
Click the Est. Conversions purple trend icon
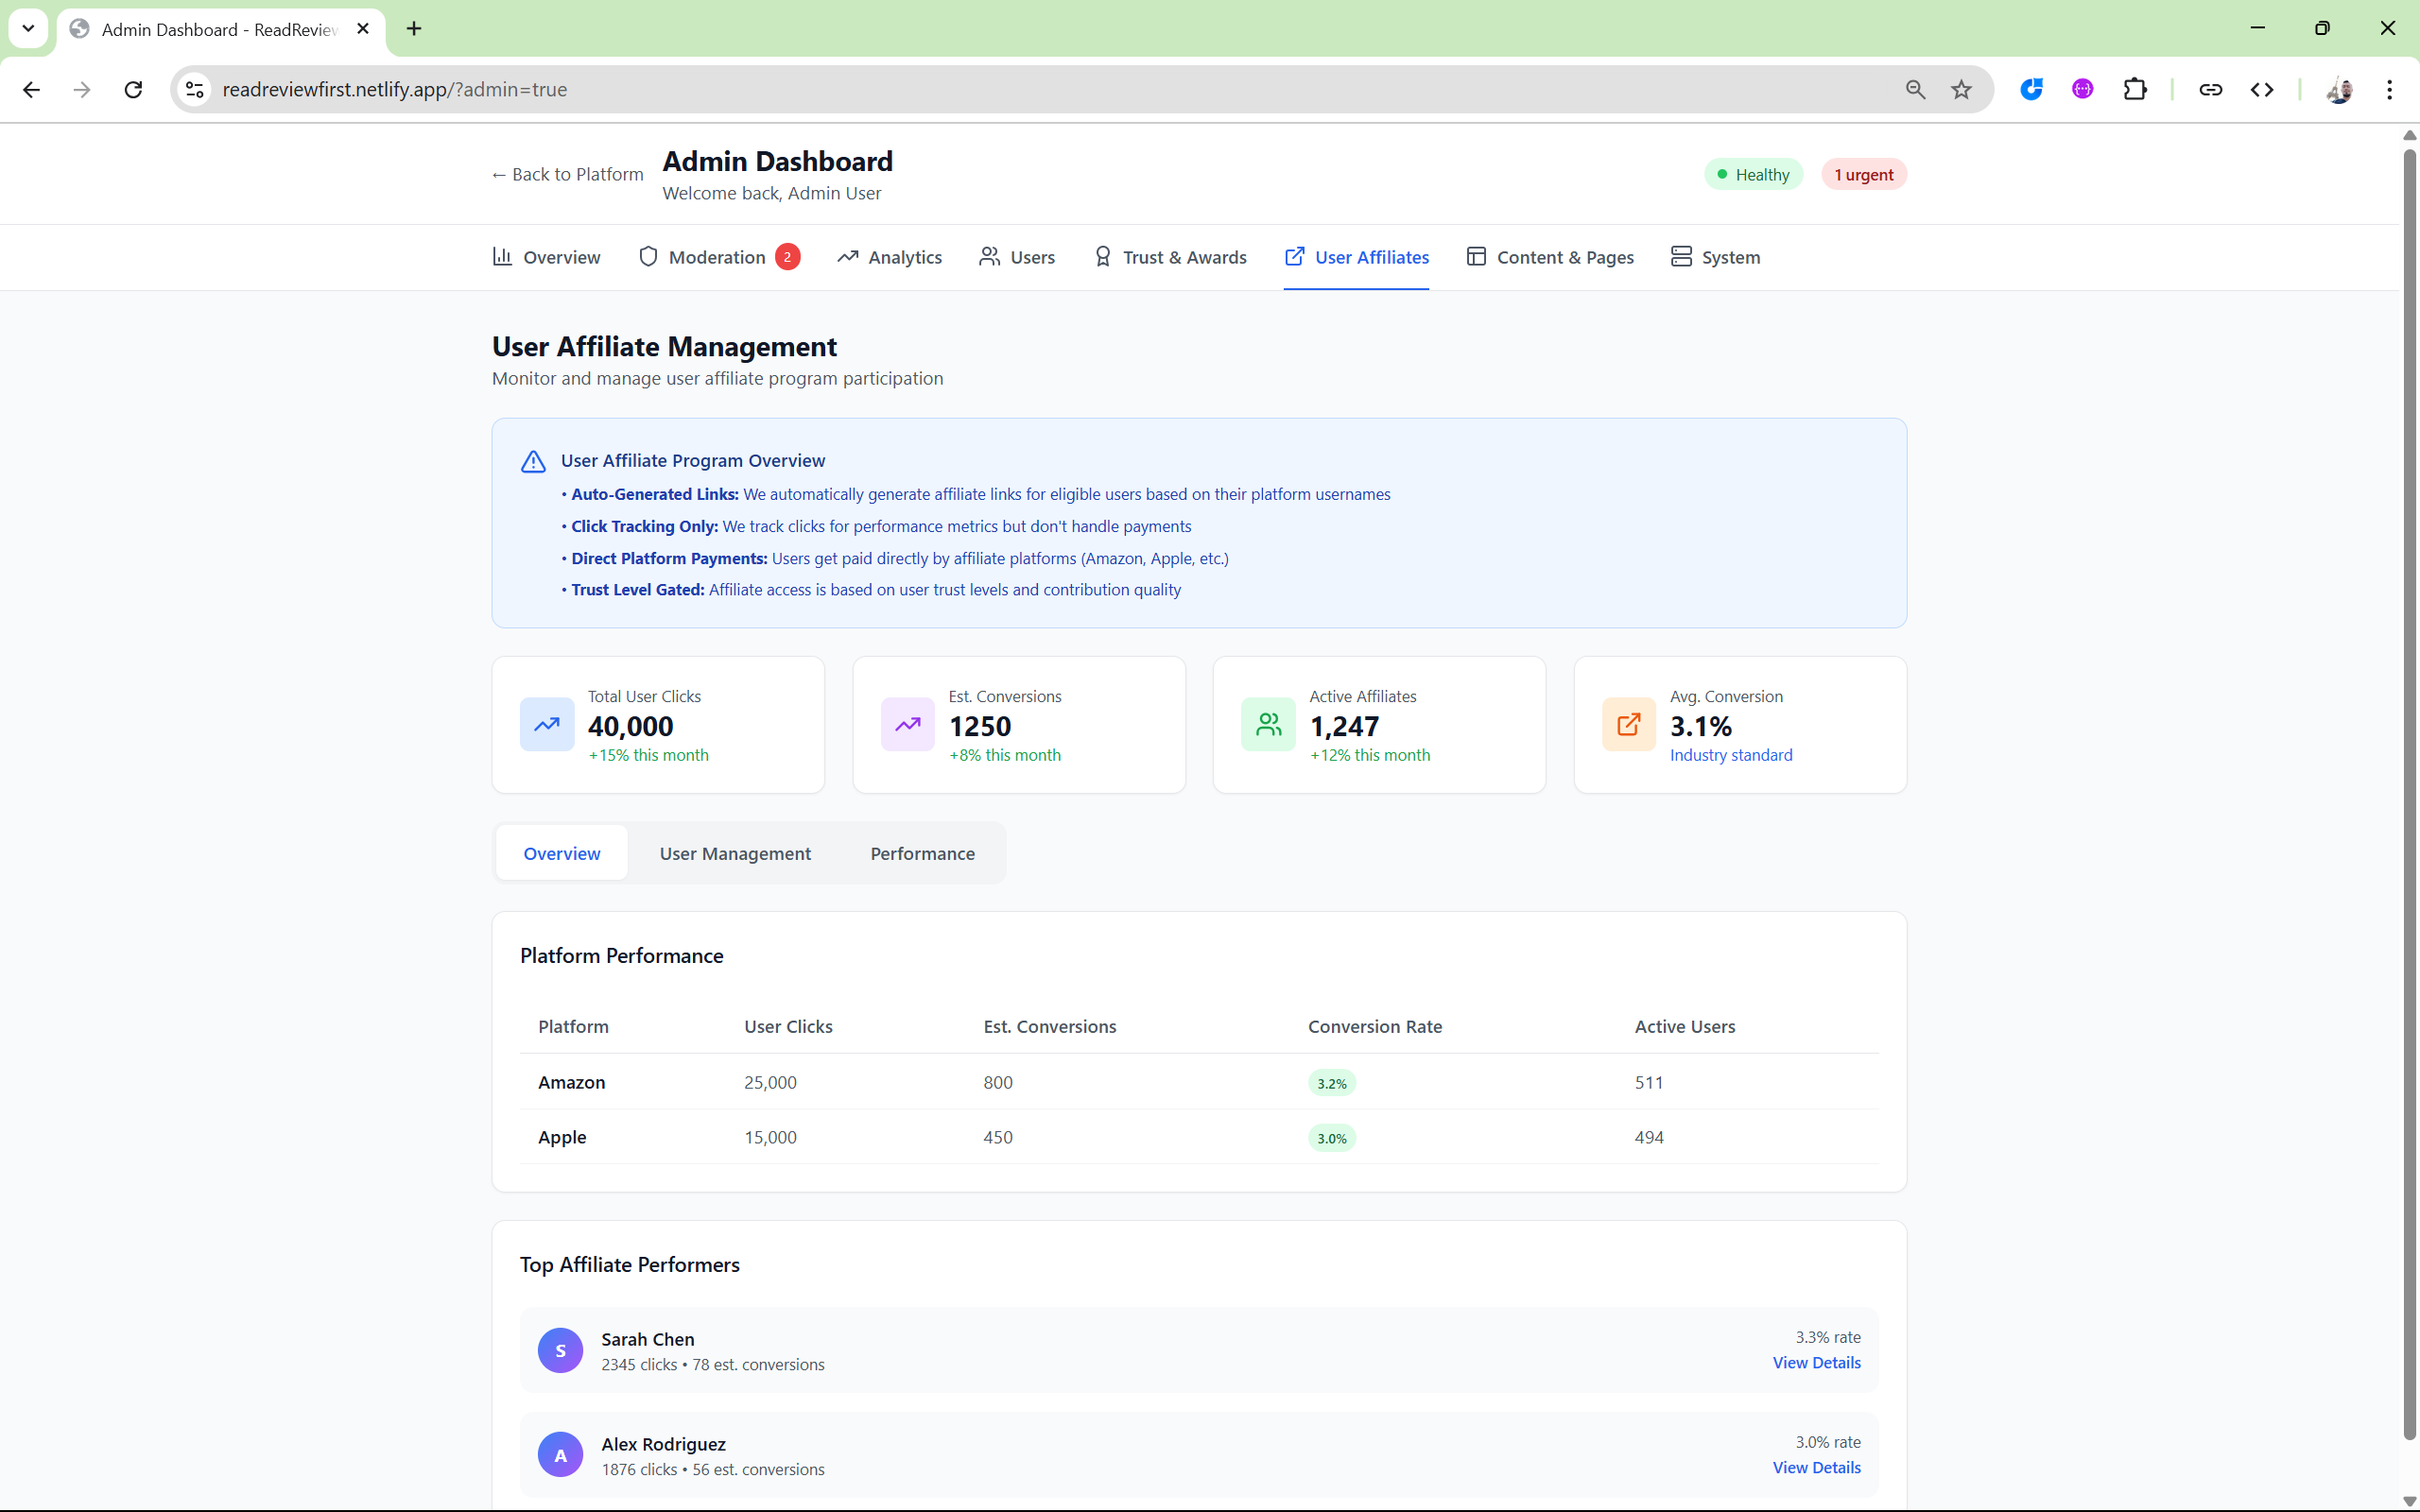tap(907, 724)
